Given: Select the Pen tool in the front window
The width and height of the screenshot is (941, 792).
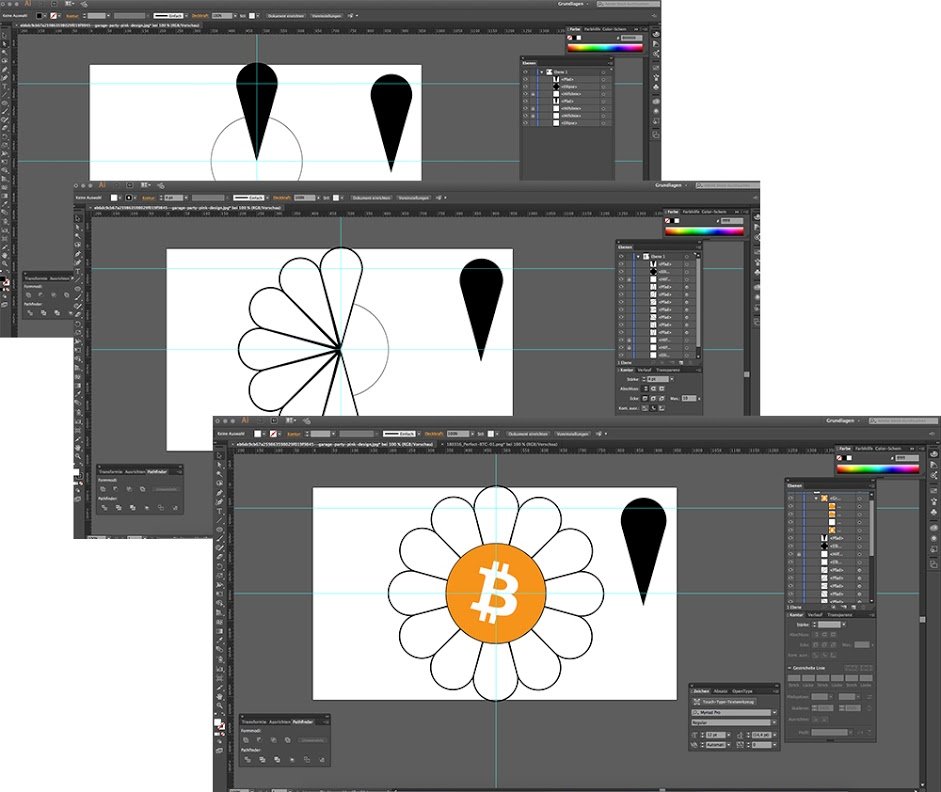Looking at the screenshot, I should (220, 493).
